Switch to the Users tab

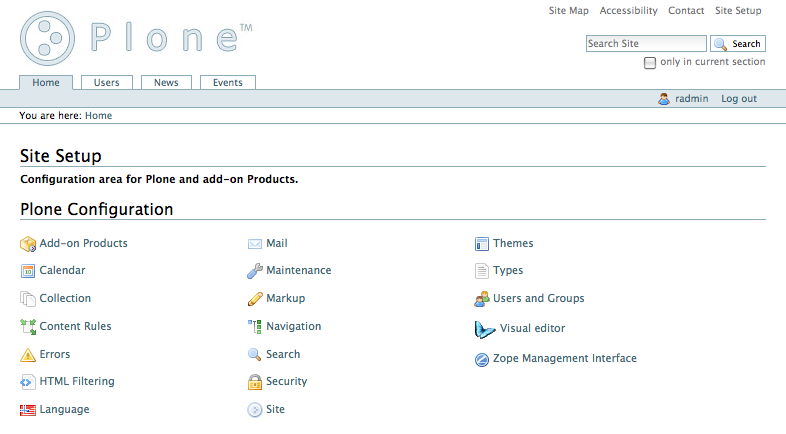click(x=106, y=83)
